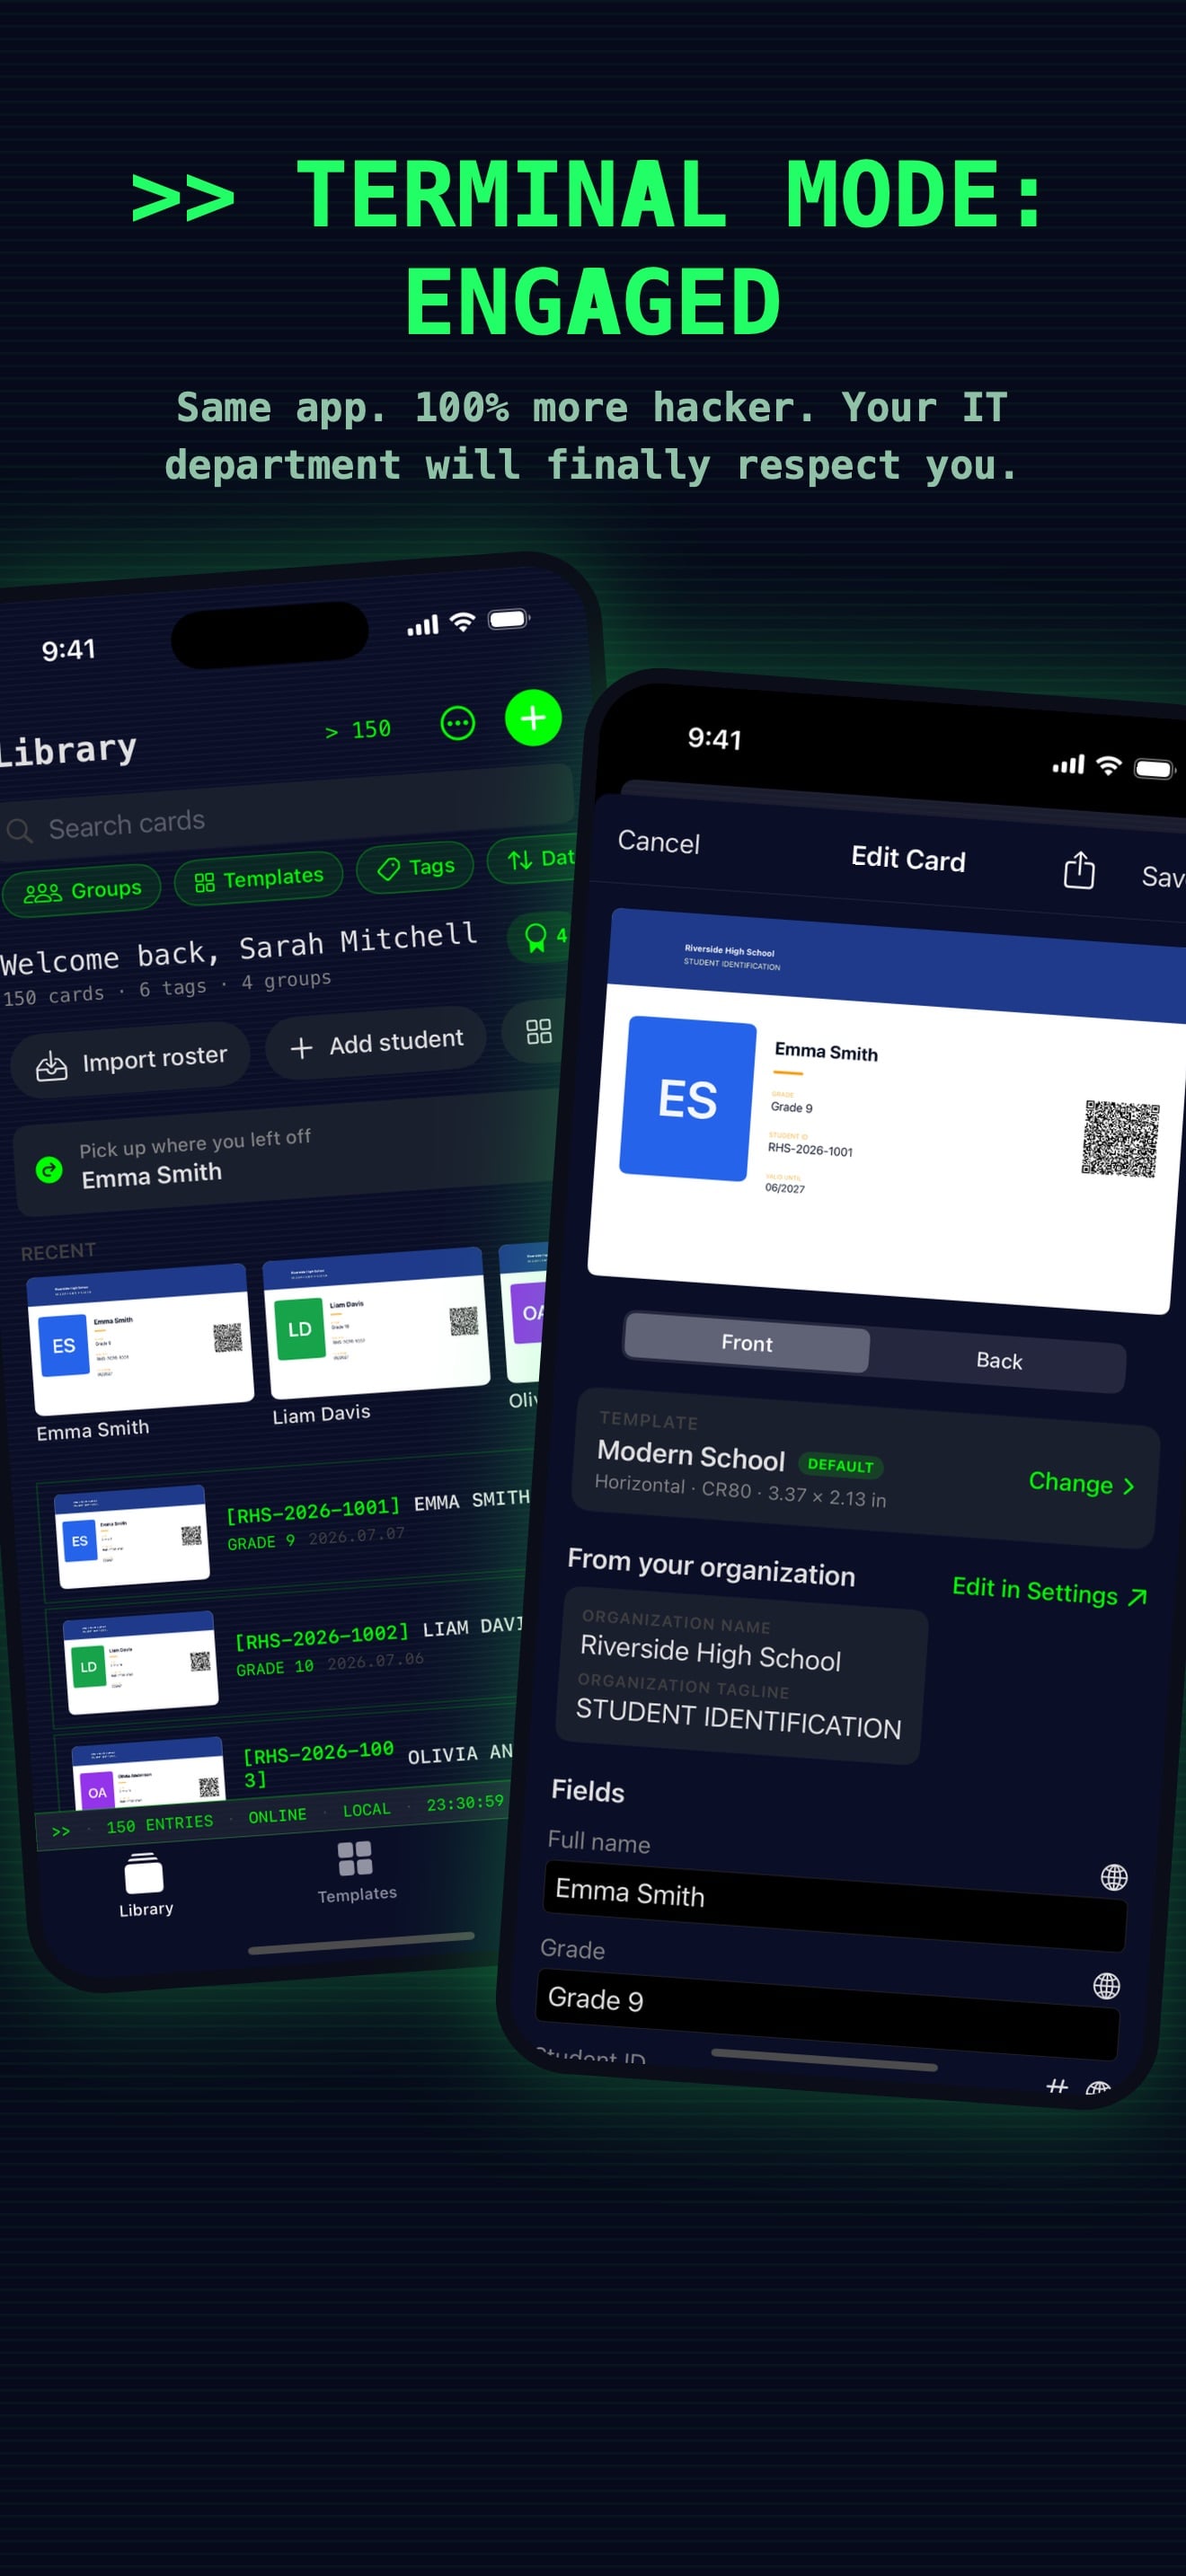This screenshot has height=2576, width=1186.
Task: Select the Front card side segment
Action: (x=747, y=1342)
